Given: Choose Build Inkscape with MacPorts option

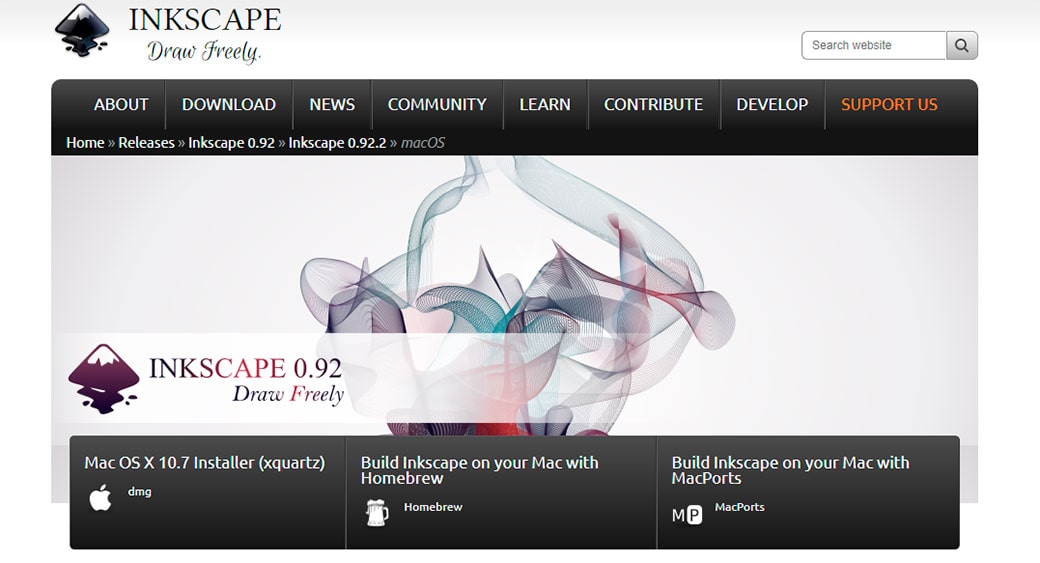Looking at the screenshot, I should point(790,470).
